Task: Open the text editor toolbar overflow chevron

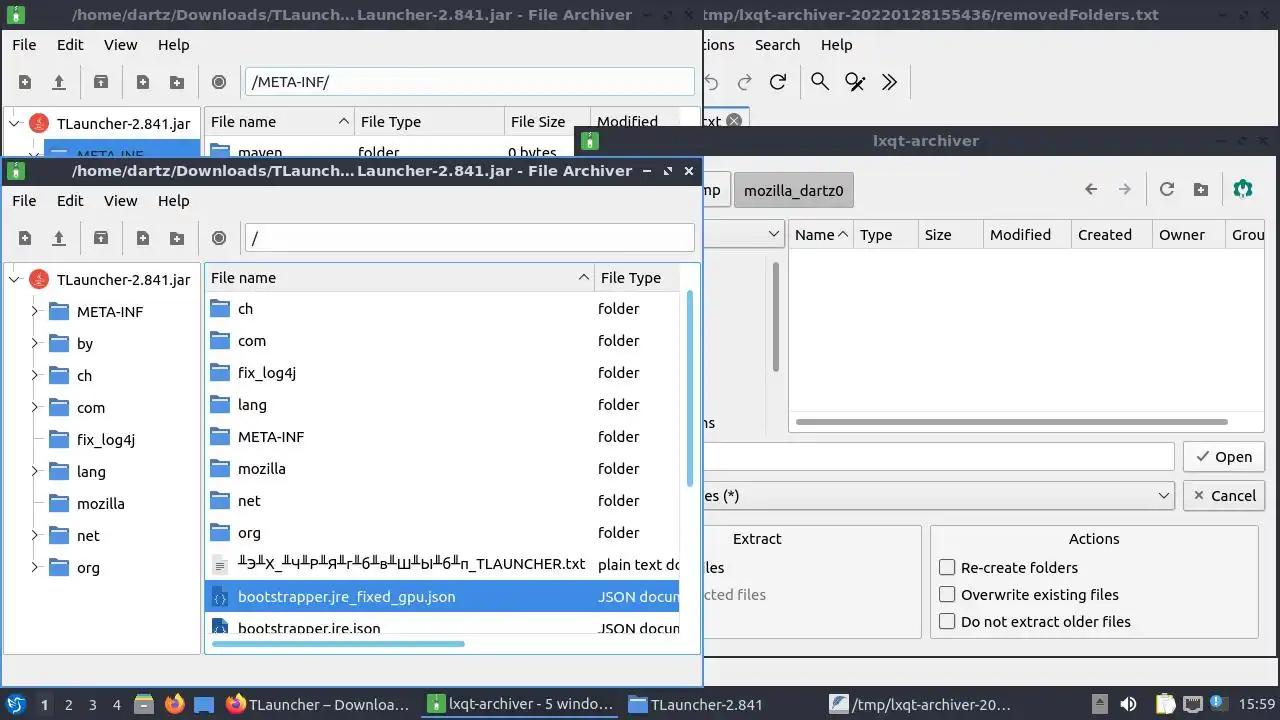Action: 890,82
